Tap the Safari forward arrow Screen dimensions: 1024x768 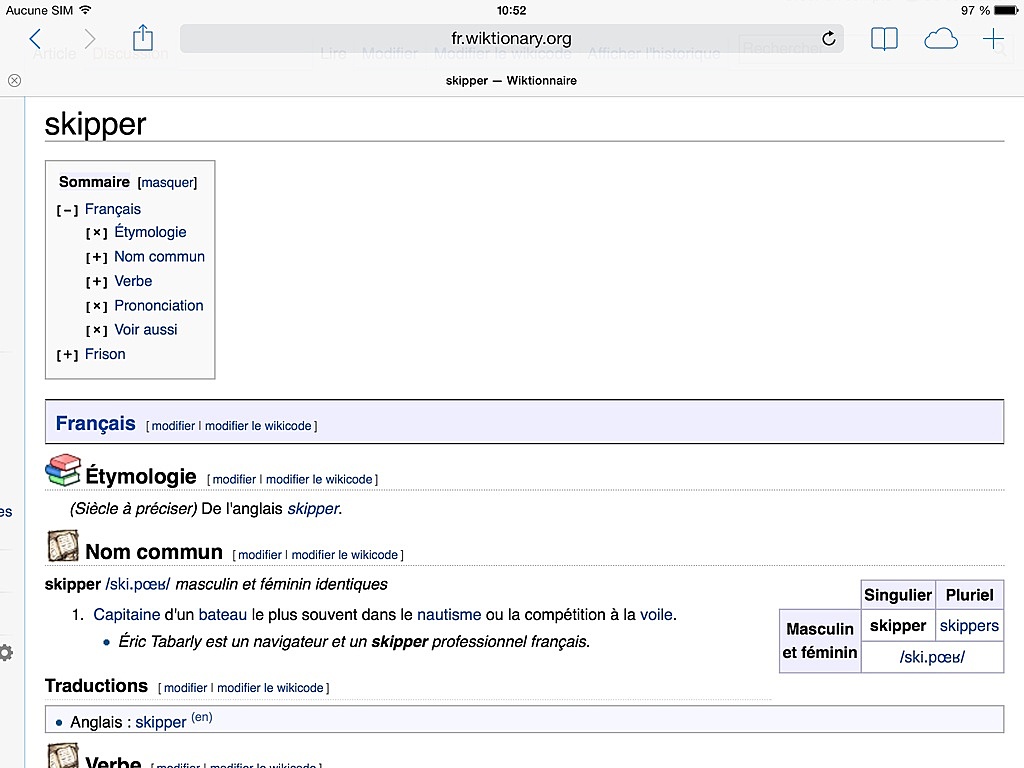(89, 39)
